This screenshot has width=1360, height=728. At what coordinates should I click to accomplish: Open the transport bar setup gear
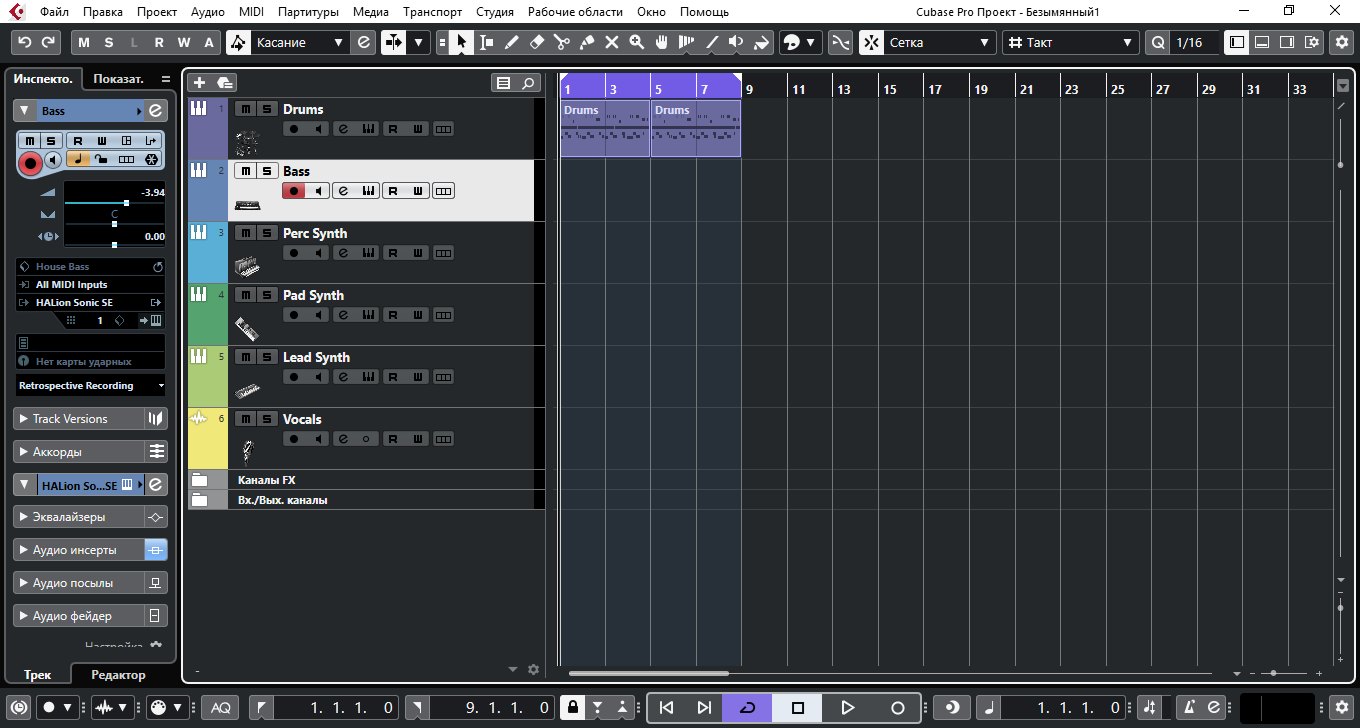[x=1341, y=707]
